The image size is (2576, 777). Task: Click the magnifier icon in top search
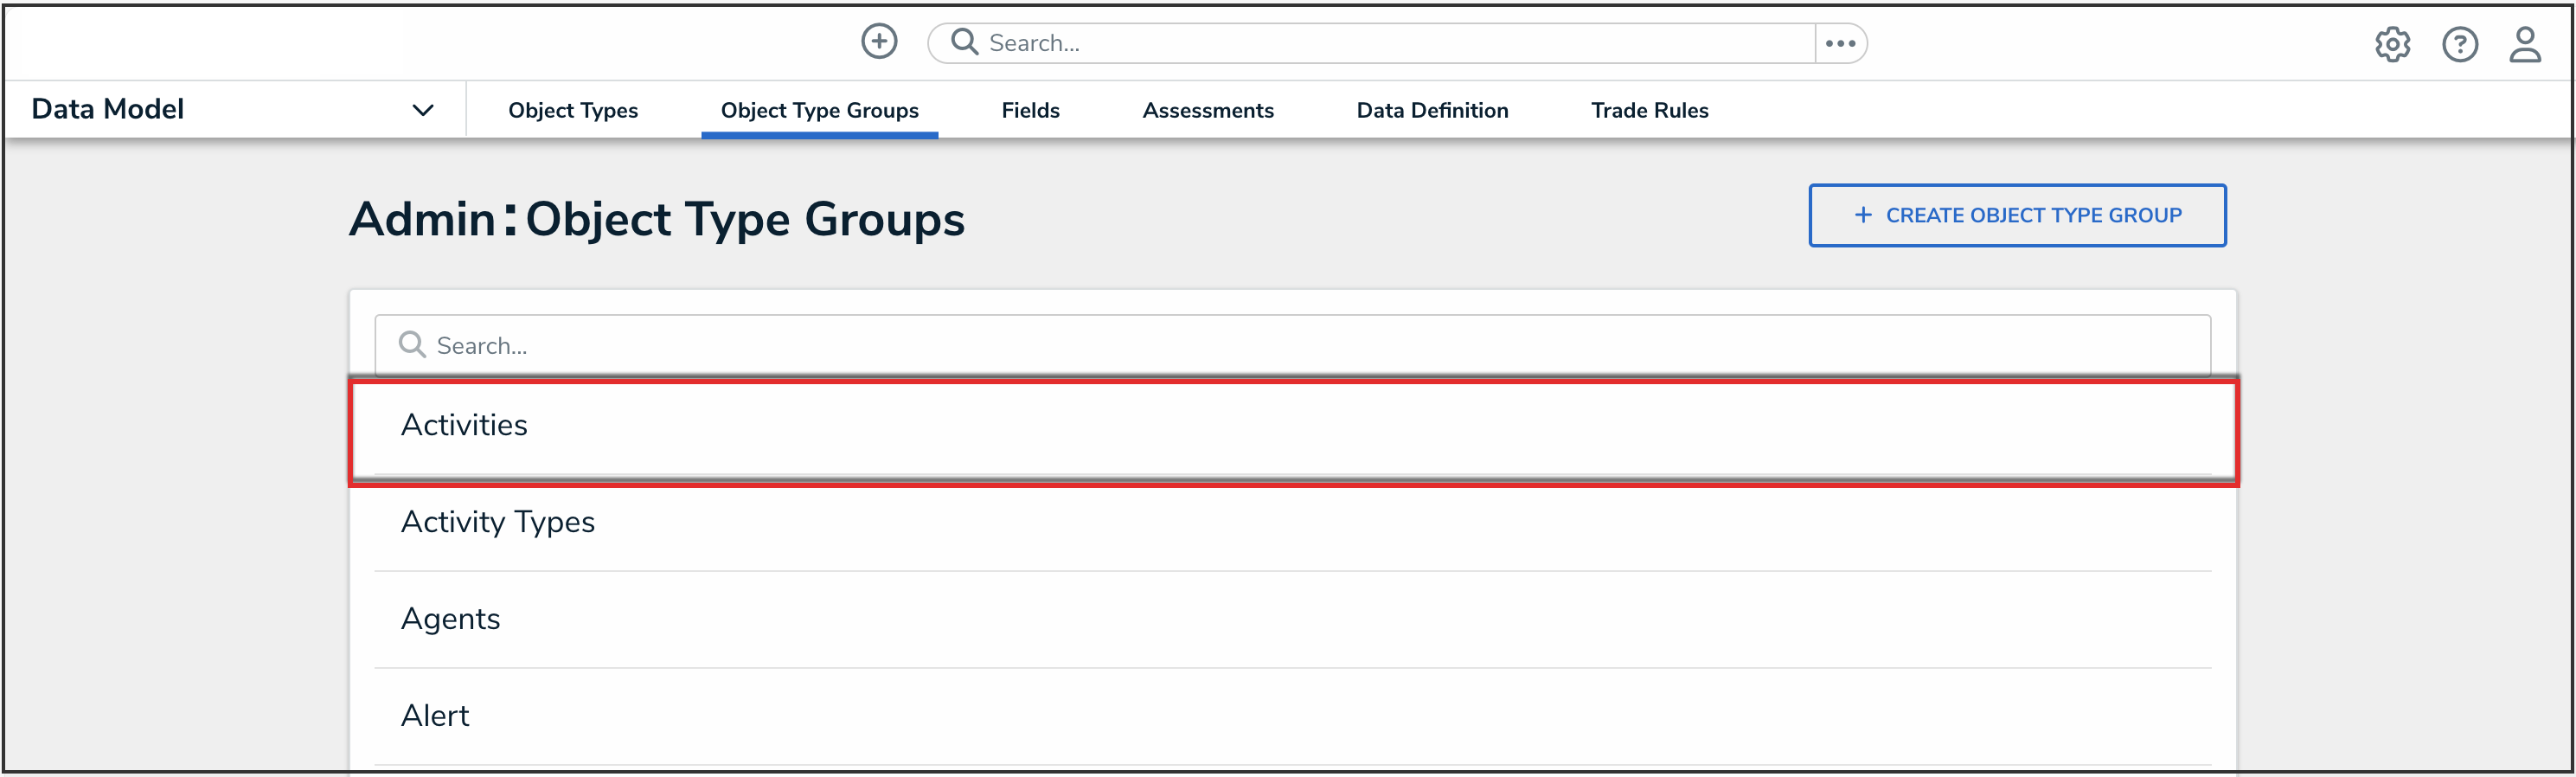point(964,42)
